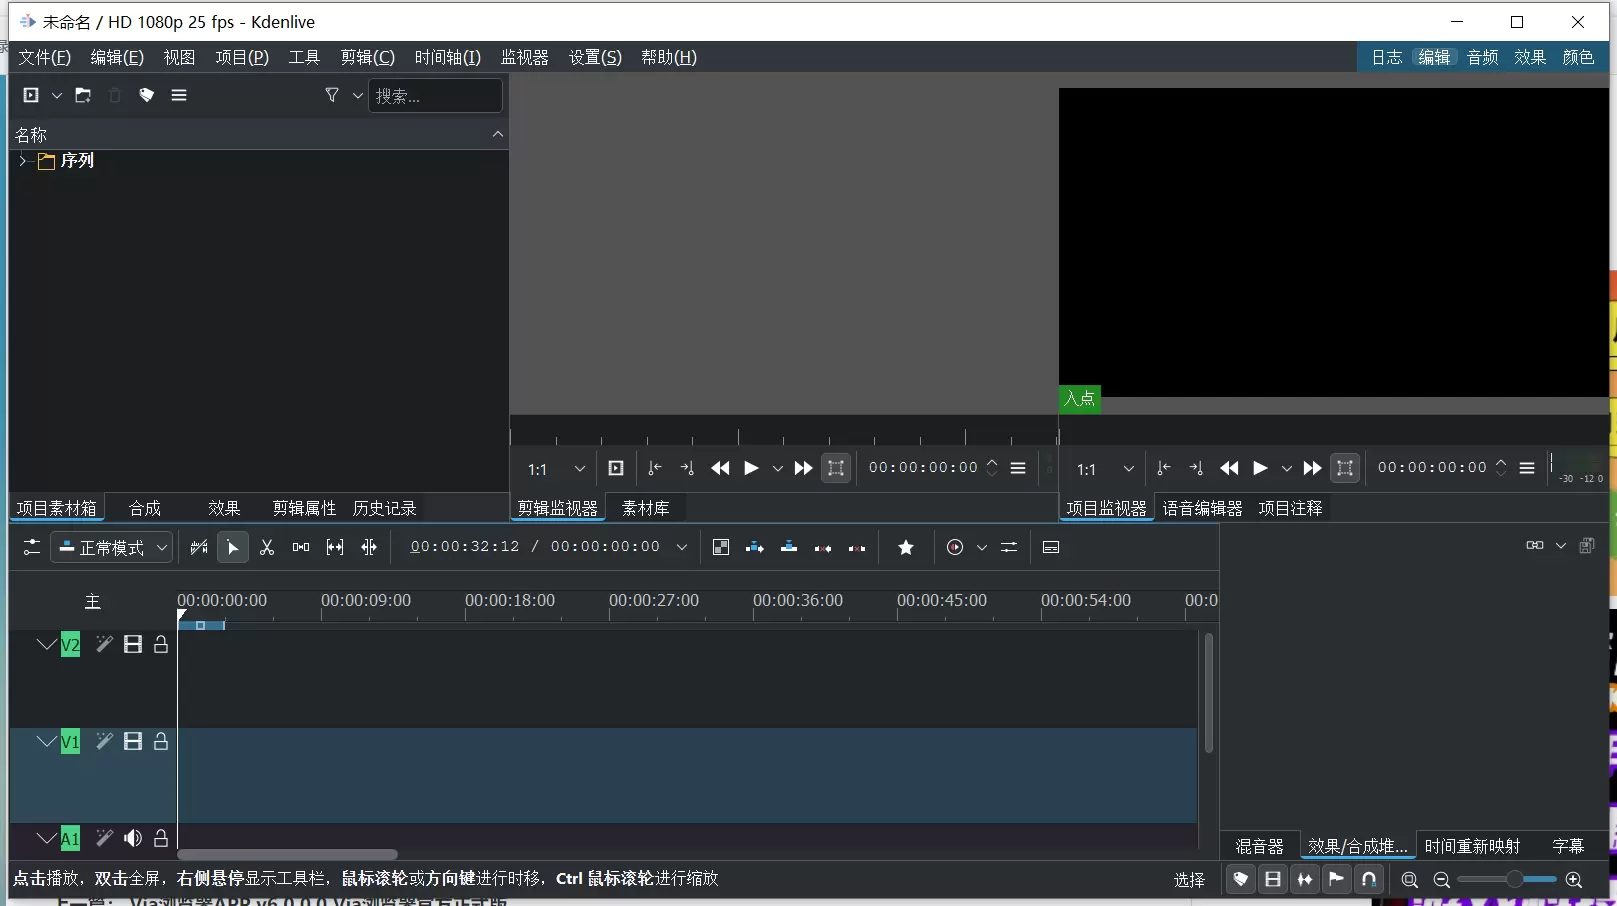Select the razor cut tool
The height and width of the screenshot is (906, 1617).
click(267, 547)
